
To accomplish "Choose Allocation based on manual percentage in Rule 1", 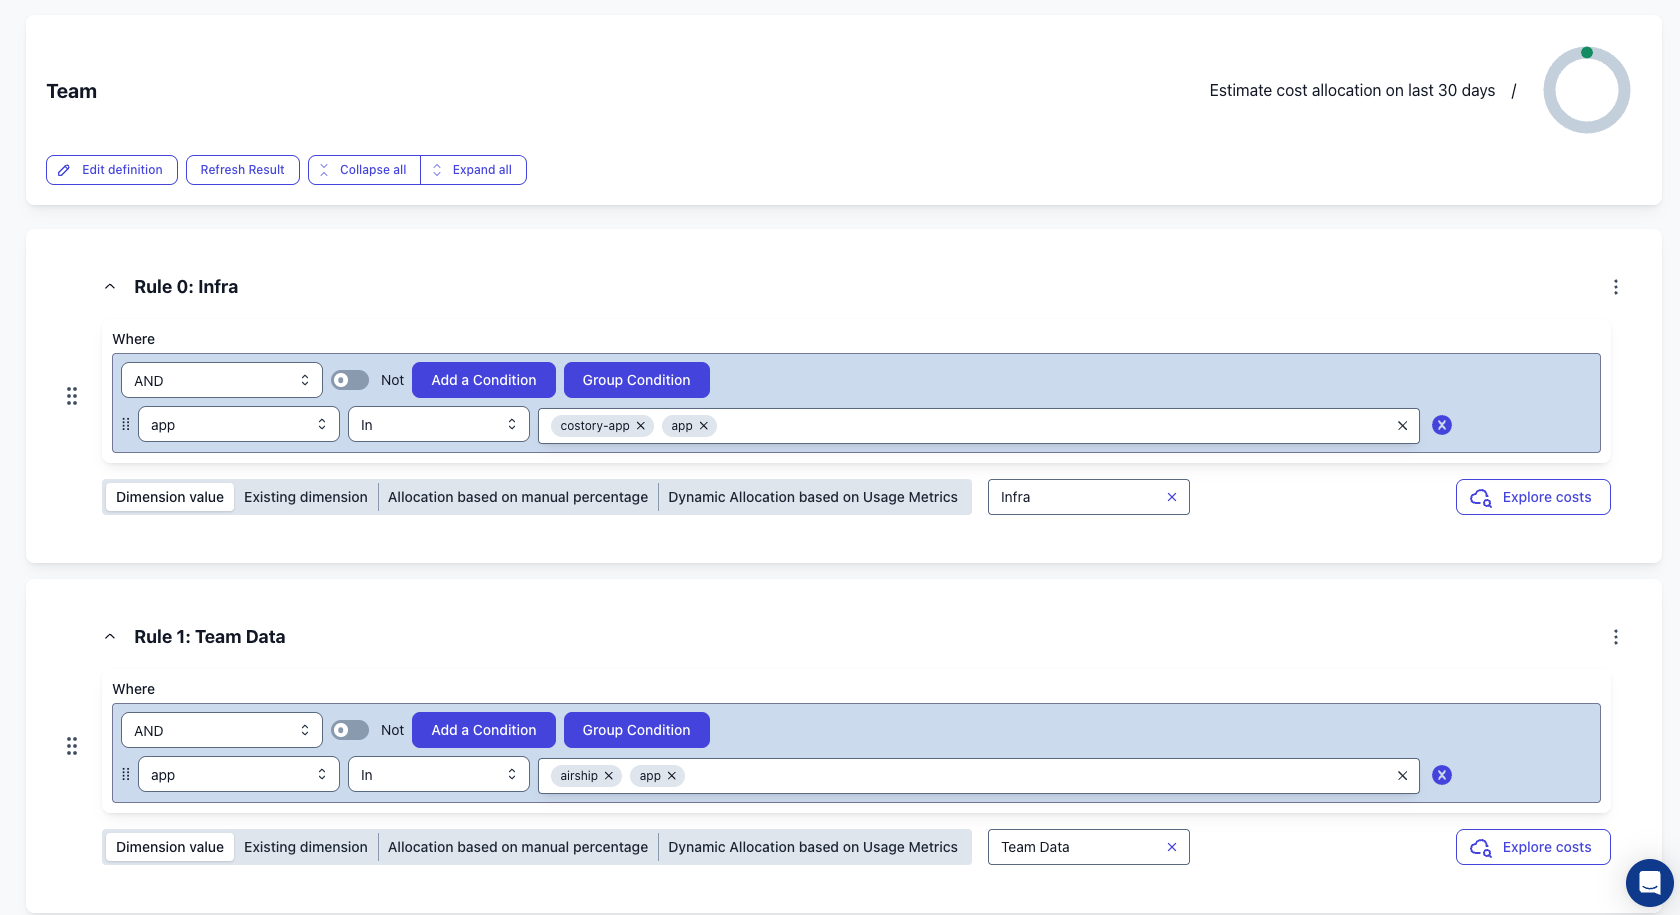I will tap(518, 847).
